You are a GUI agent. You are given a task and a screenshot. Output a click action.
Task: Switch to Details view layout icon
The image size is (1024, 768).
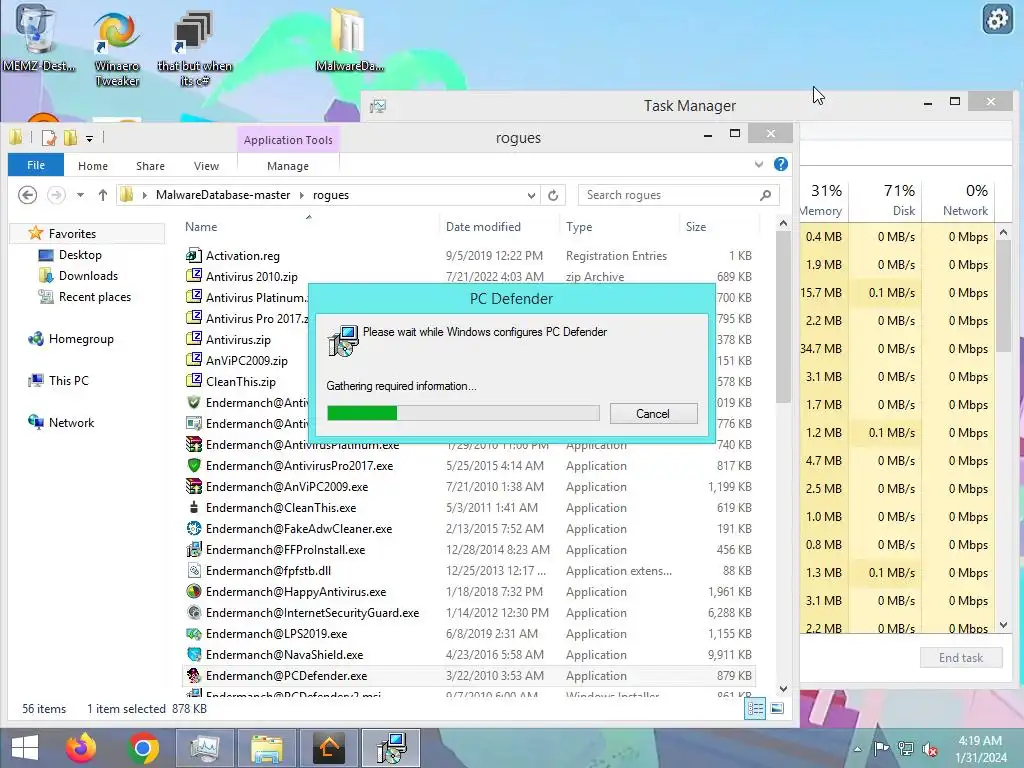coord(756,709)
